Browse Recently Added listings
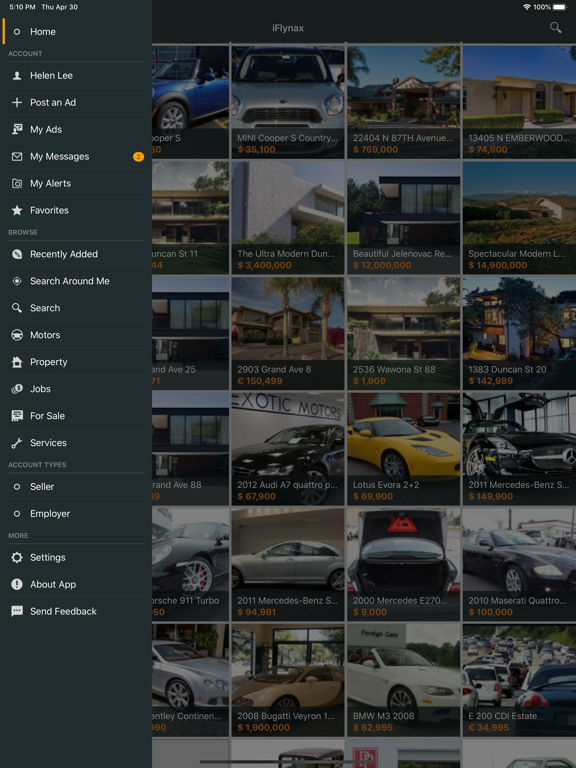This screenshot has height=768, width=576. point(76,254)
